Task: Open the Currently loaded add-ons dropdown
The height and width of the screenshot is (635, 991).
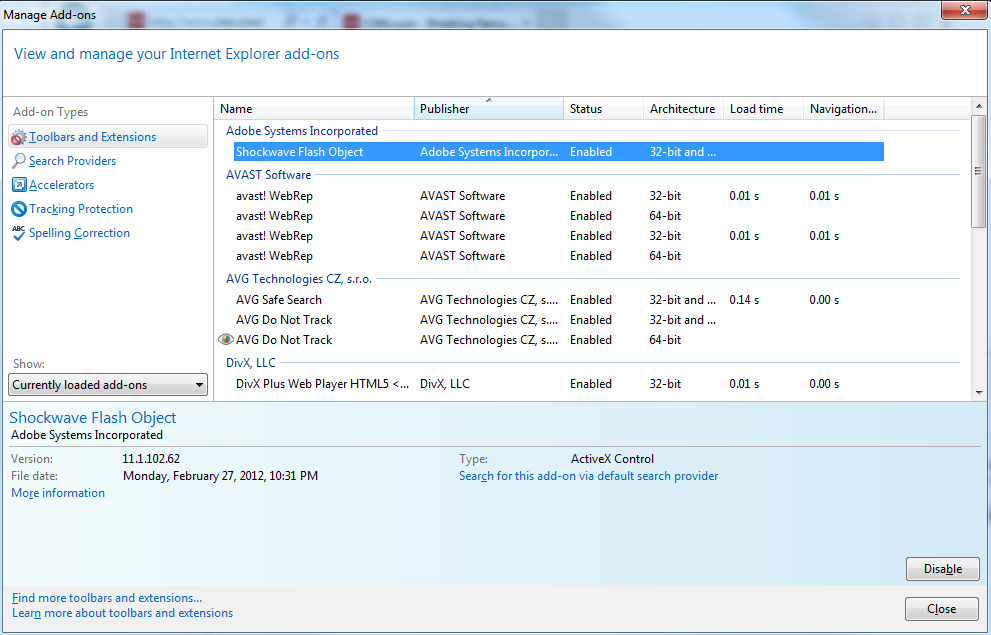Action: (108, 385)
